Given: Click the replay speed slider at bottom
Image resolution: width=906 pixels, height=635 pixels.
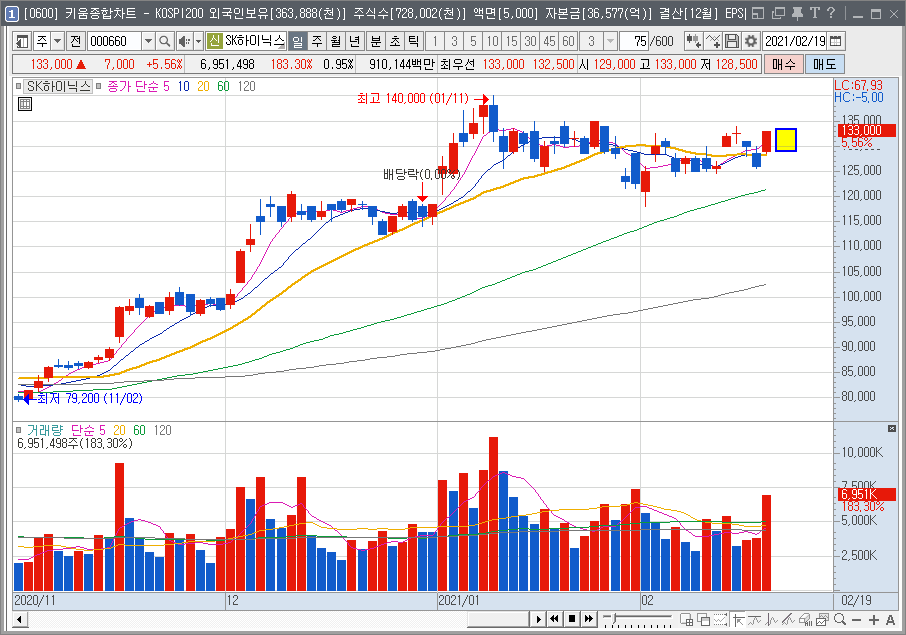Looking at the screenshot, I should click(x=637, y=619).
